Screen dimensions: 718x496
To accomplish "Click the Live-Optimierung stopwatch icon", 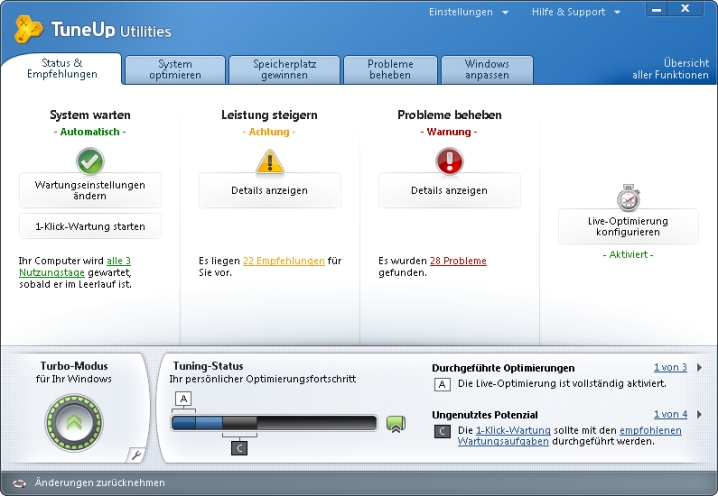I will pos(628,196).
